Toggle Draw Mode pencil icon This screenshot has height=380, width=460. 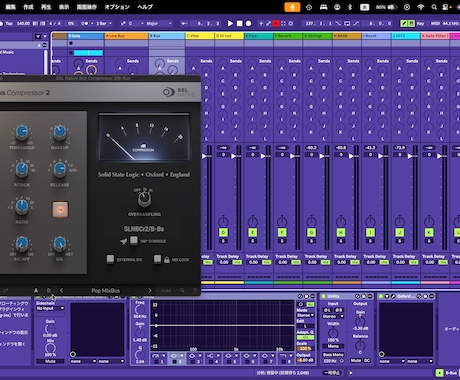click(404, 23)
